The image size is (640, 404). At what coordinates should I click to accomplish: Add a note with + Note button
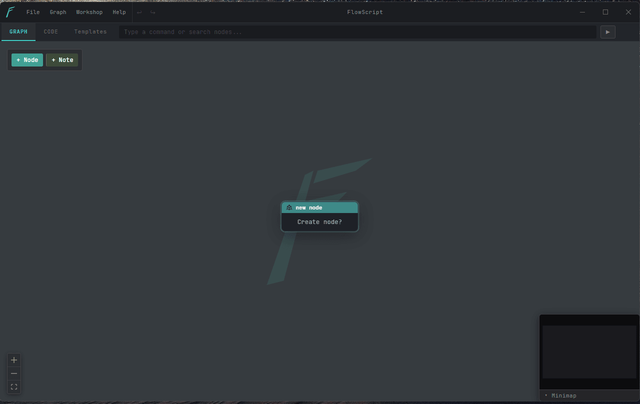click(62, 60)
